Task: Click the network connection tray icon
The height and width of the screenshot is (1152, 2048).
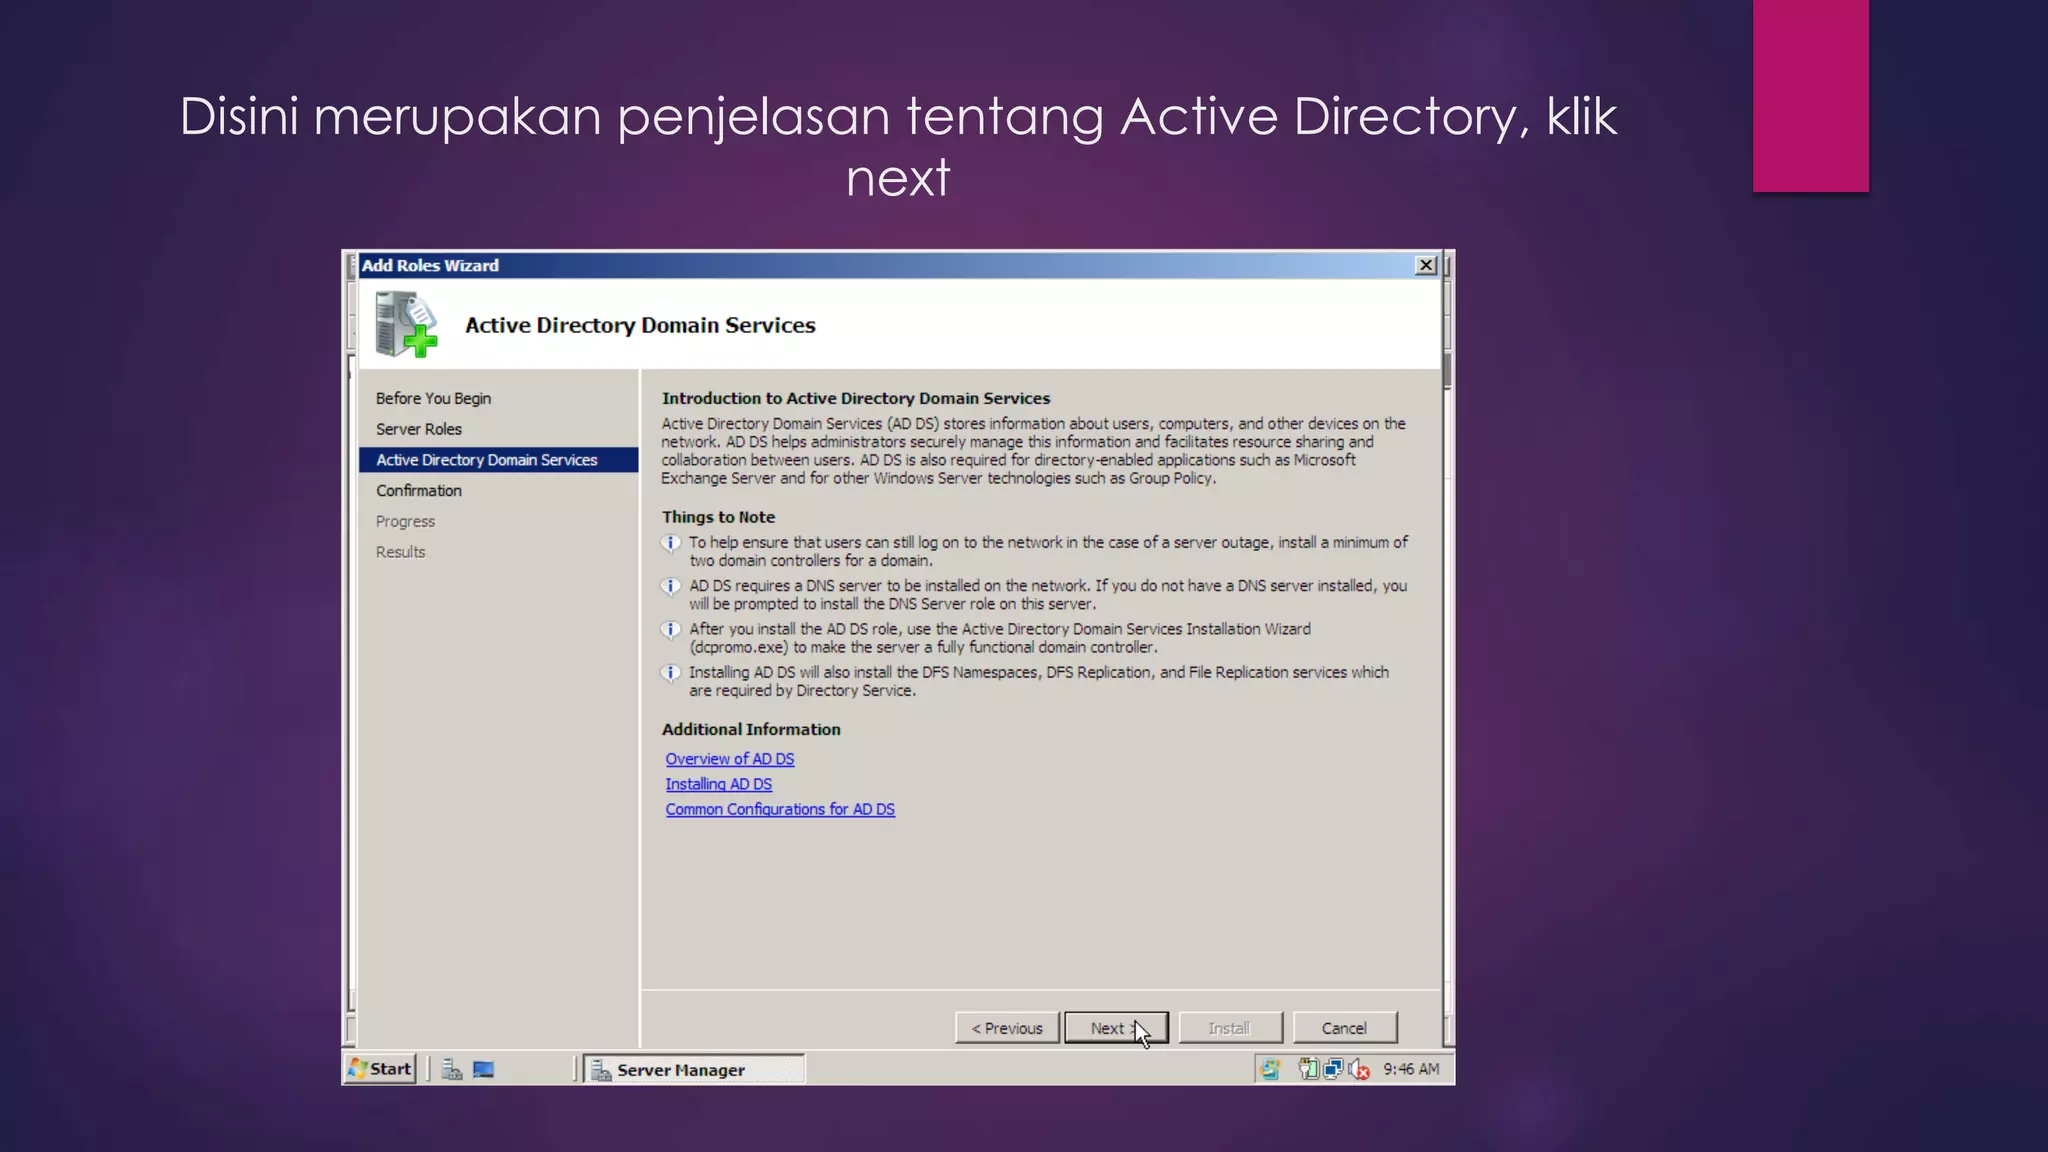Action: click(x=1333, y=1070)
